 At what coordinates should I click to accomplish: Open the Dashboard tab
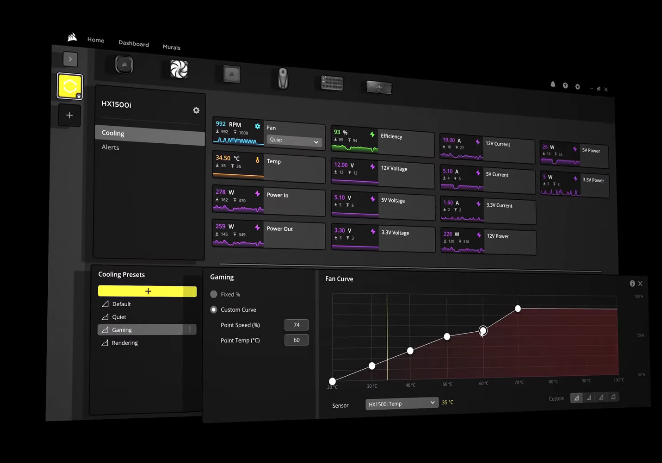pyautogui.click(x=134, y=43)
